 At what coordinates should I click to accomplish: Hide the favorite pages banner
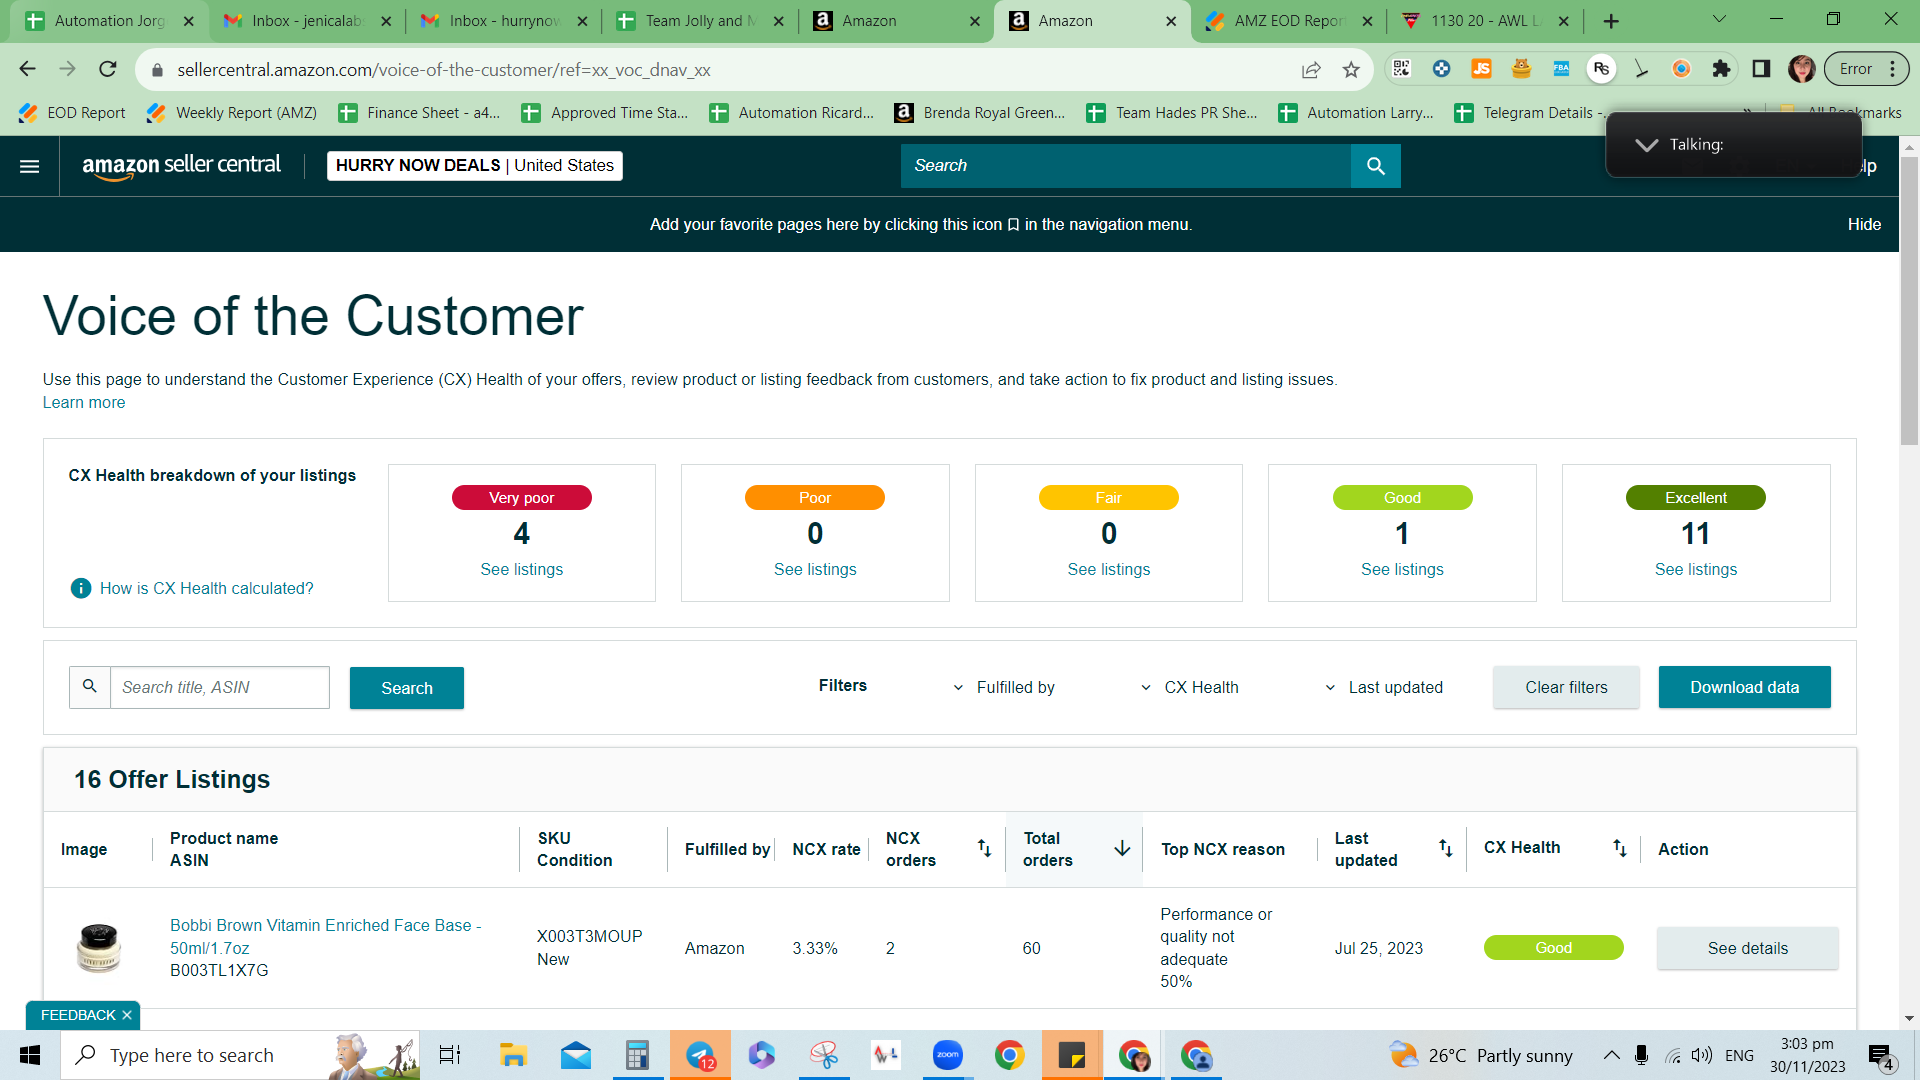click(1864, 224)
